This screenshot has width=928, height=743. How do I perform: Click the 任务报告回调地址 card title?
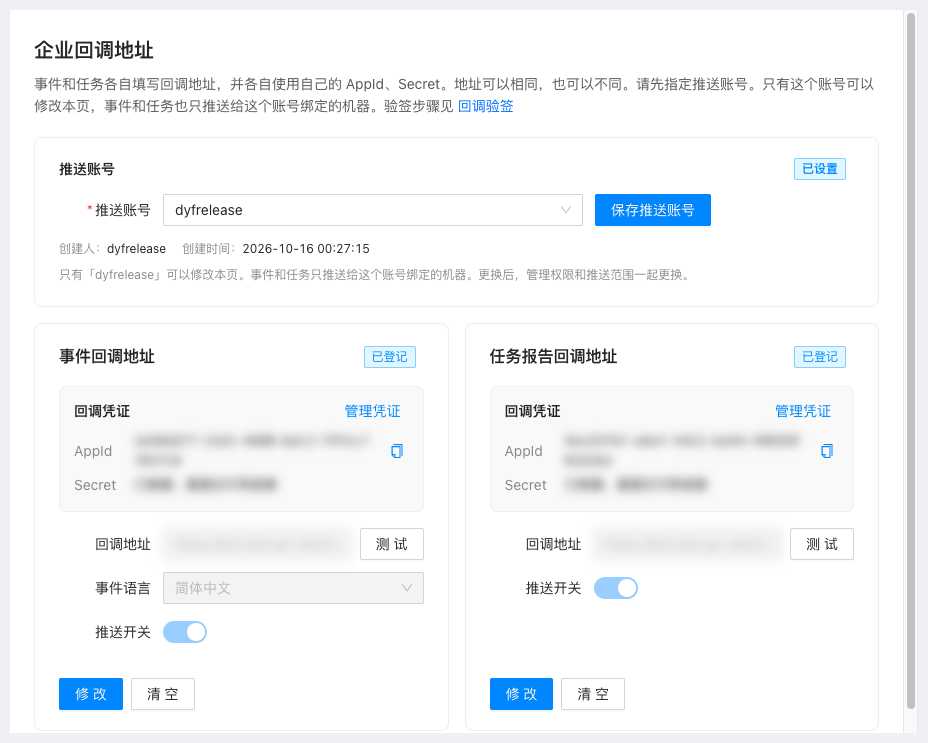click(553, 356)
